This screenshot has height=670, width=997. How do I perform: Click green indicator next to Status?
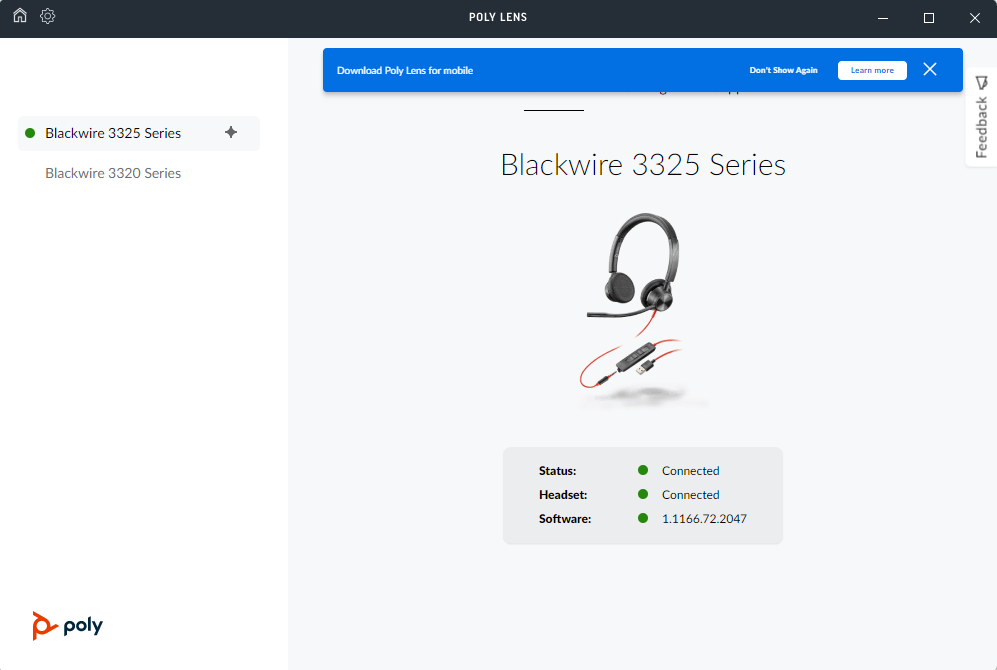[643, 471]
